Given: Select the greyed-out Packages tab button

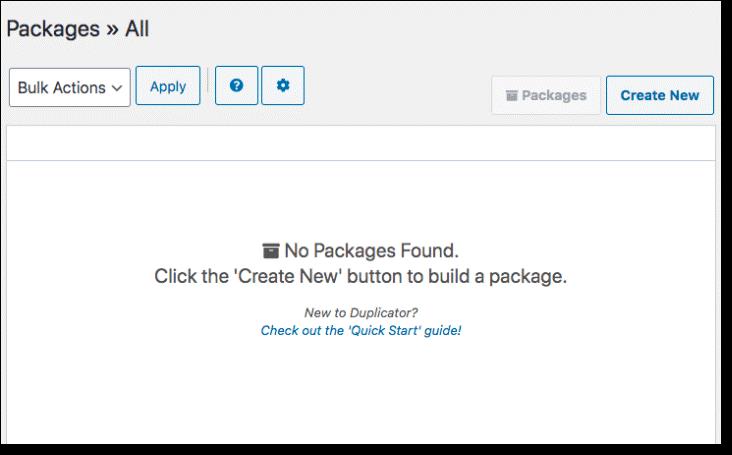Looking at the screenshot, I should coord(546,95).
